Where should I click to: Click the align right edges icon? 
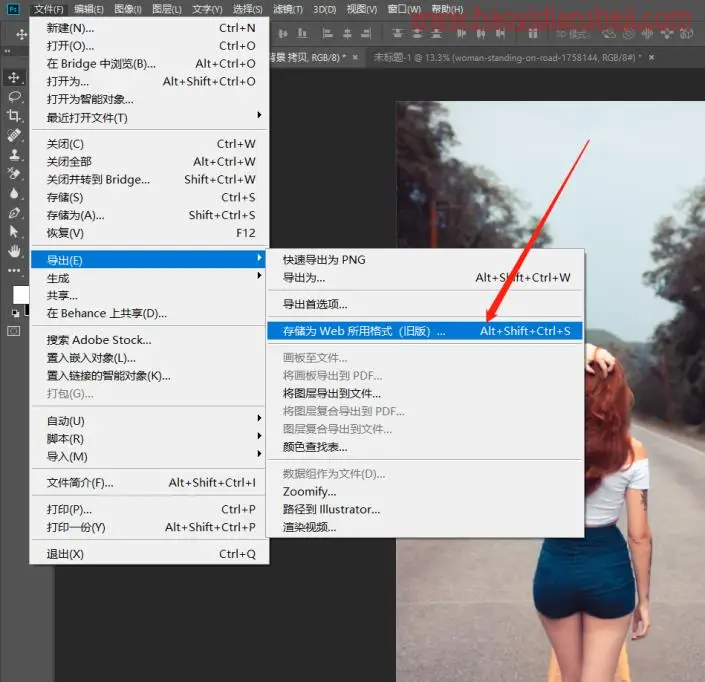point(366,33)
